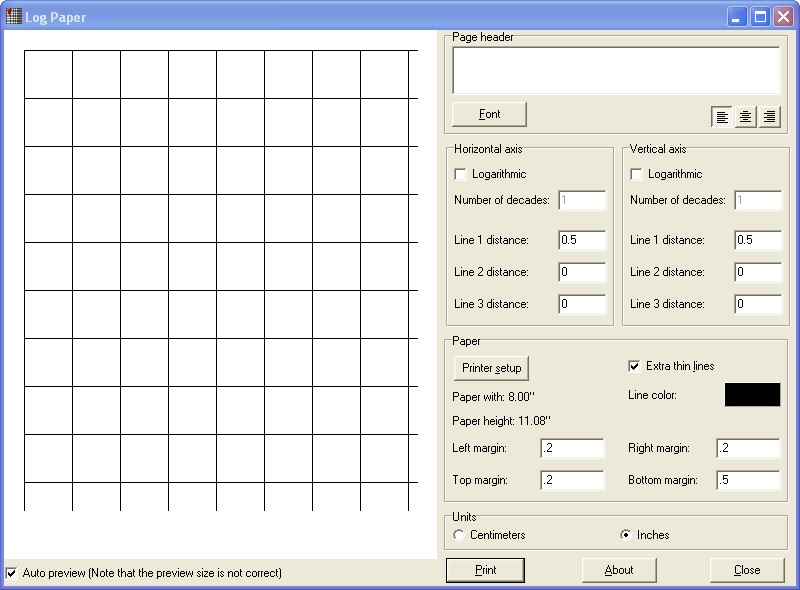Toggle the Auto preview checkbox
The height and width of the screenshot is (590, 800).
[11, 573]
